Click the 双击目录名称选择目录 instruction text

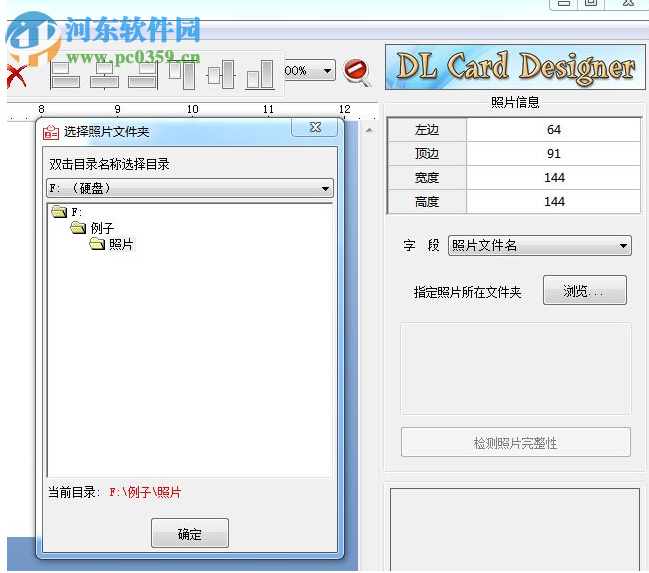(109, 164)
